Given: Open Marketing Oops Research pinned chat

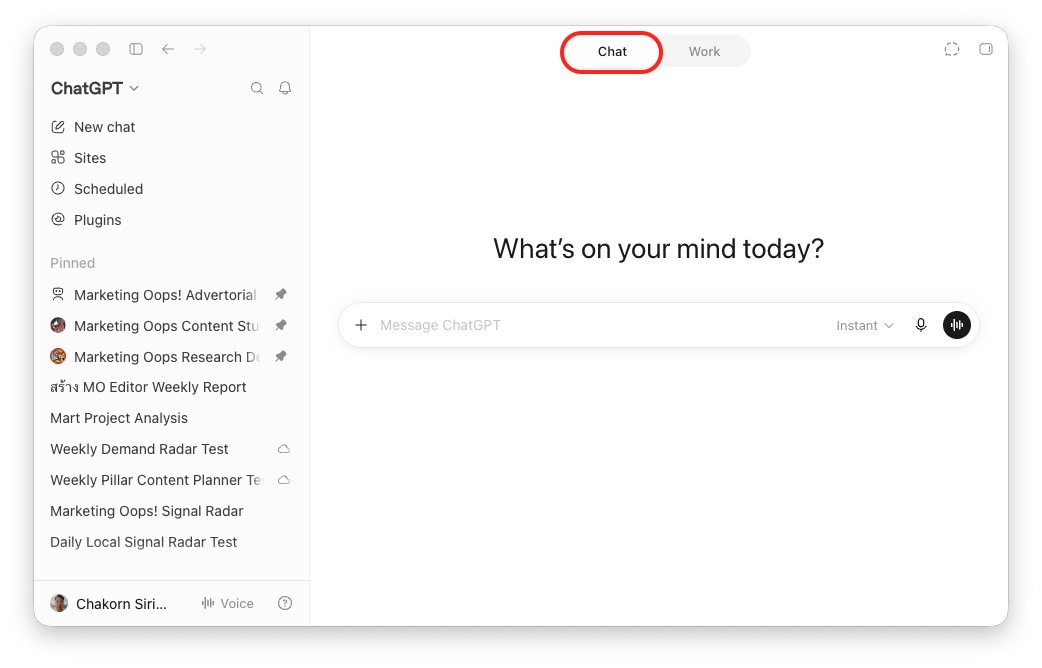Looking at the screenshot, I should pos(167,357).
